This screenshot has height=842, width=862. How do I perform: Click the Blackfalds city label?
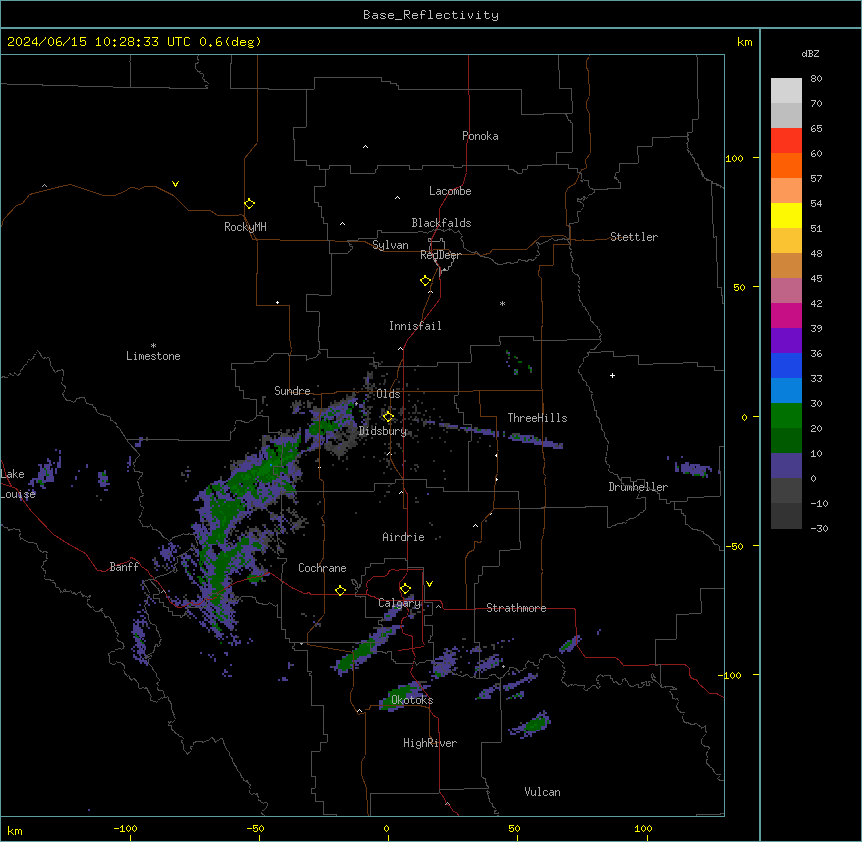click(441, 223)
